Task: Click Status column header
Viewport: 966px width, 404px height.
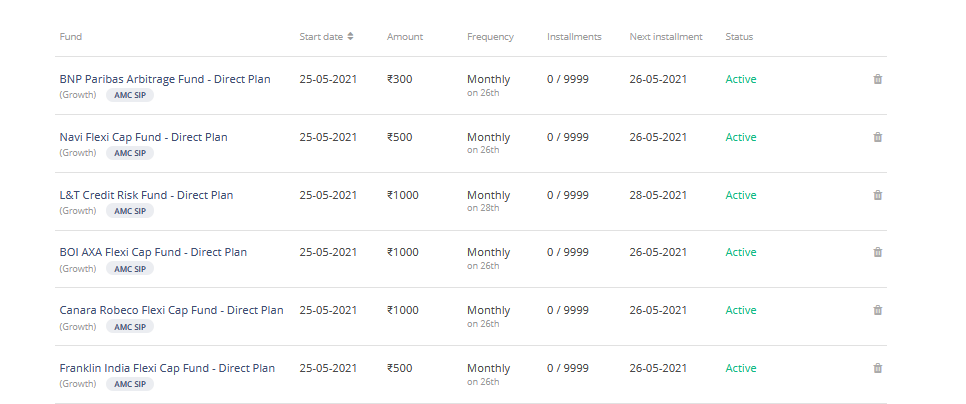Action: [739, 36]
